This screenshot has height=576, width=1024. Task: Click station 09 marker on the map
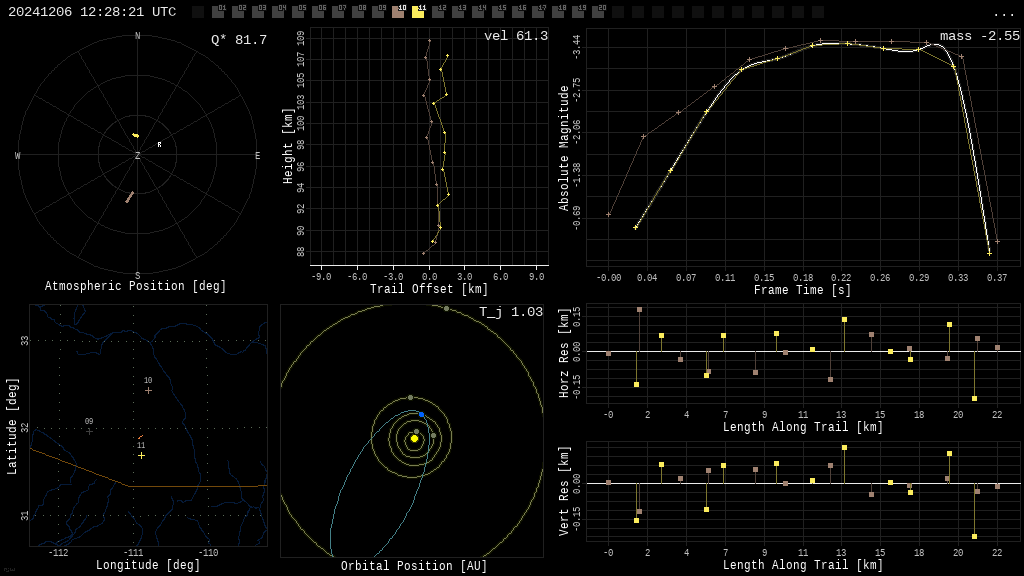click(x=89, y=431)
